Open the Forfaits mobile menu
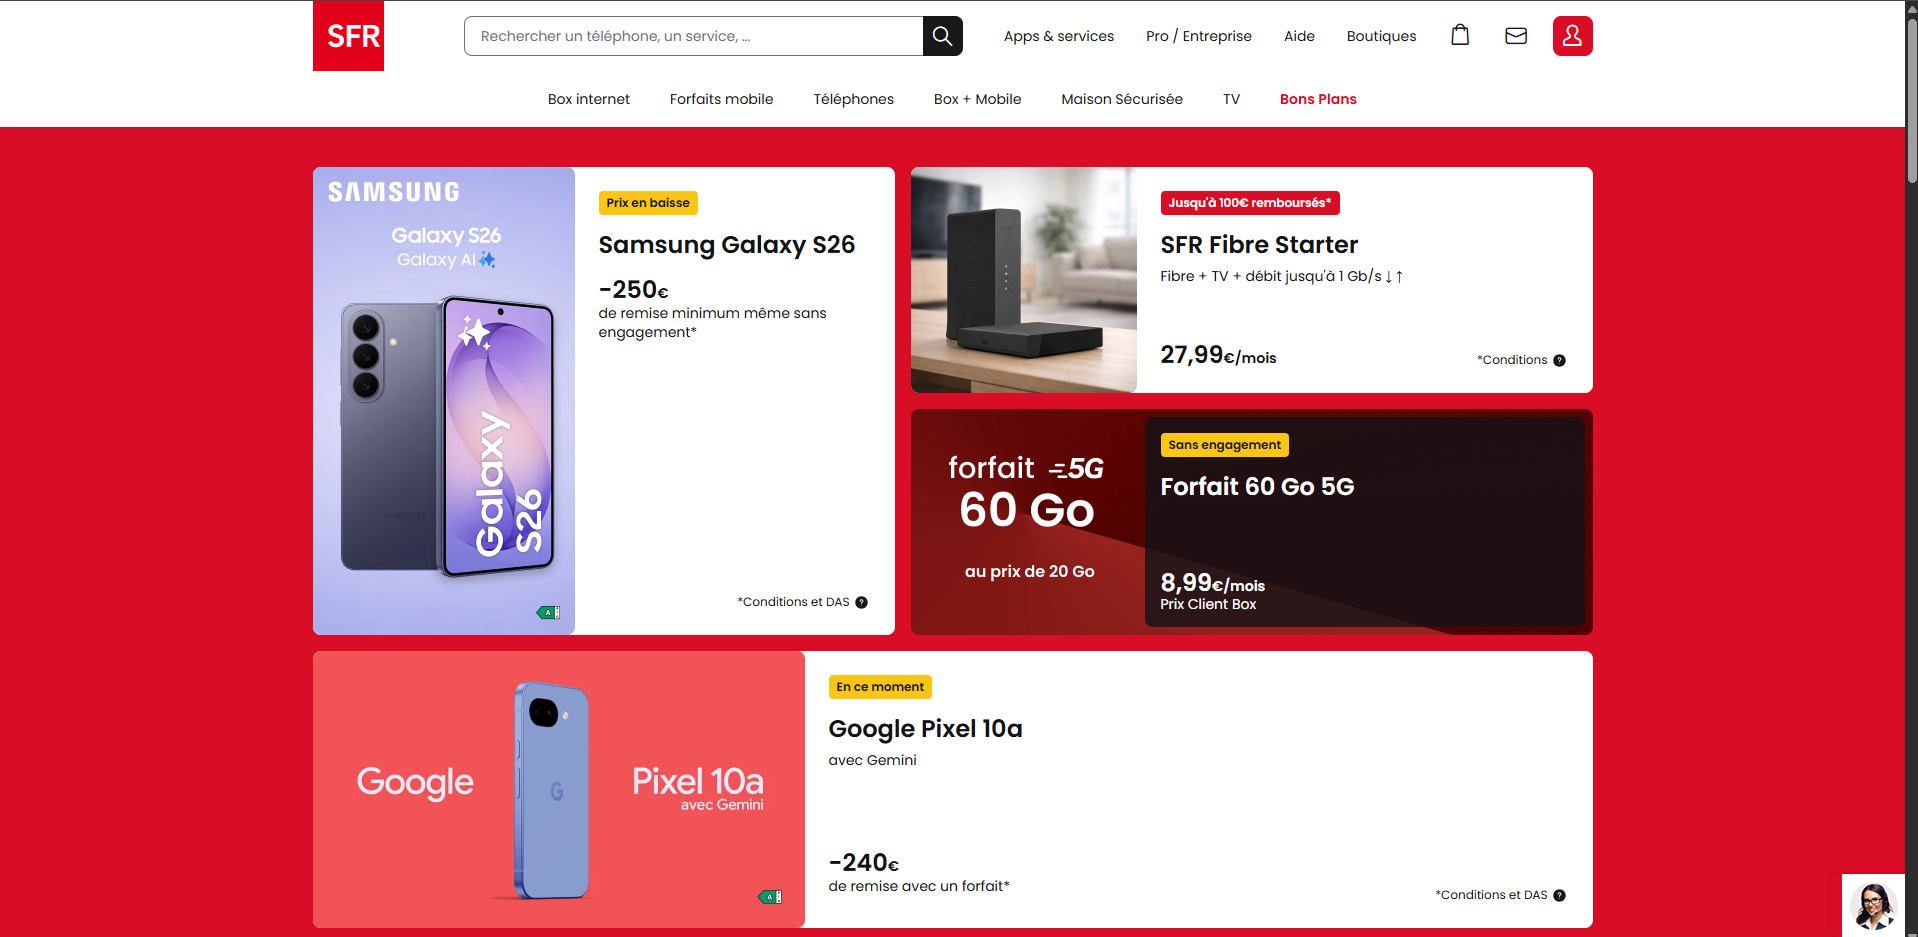 pos(721,98)
